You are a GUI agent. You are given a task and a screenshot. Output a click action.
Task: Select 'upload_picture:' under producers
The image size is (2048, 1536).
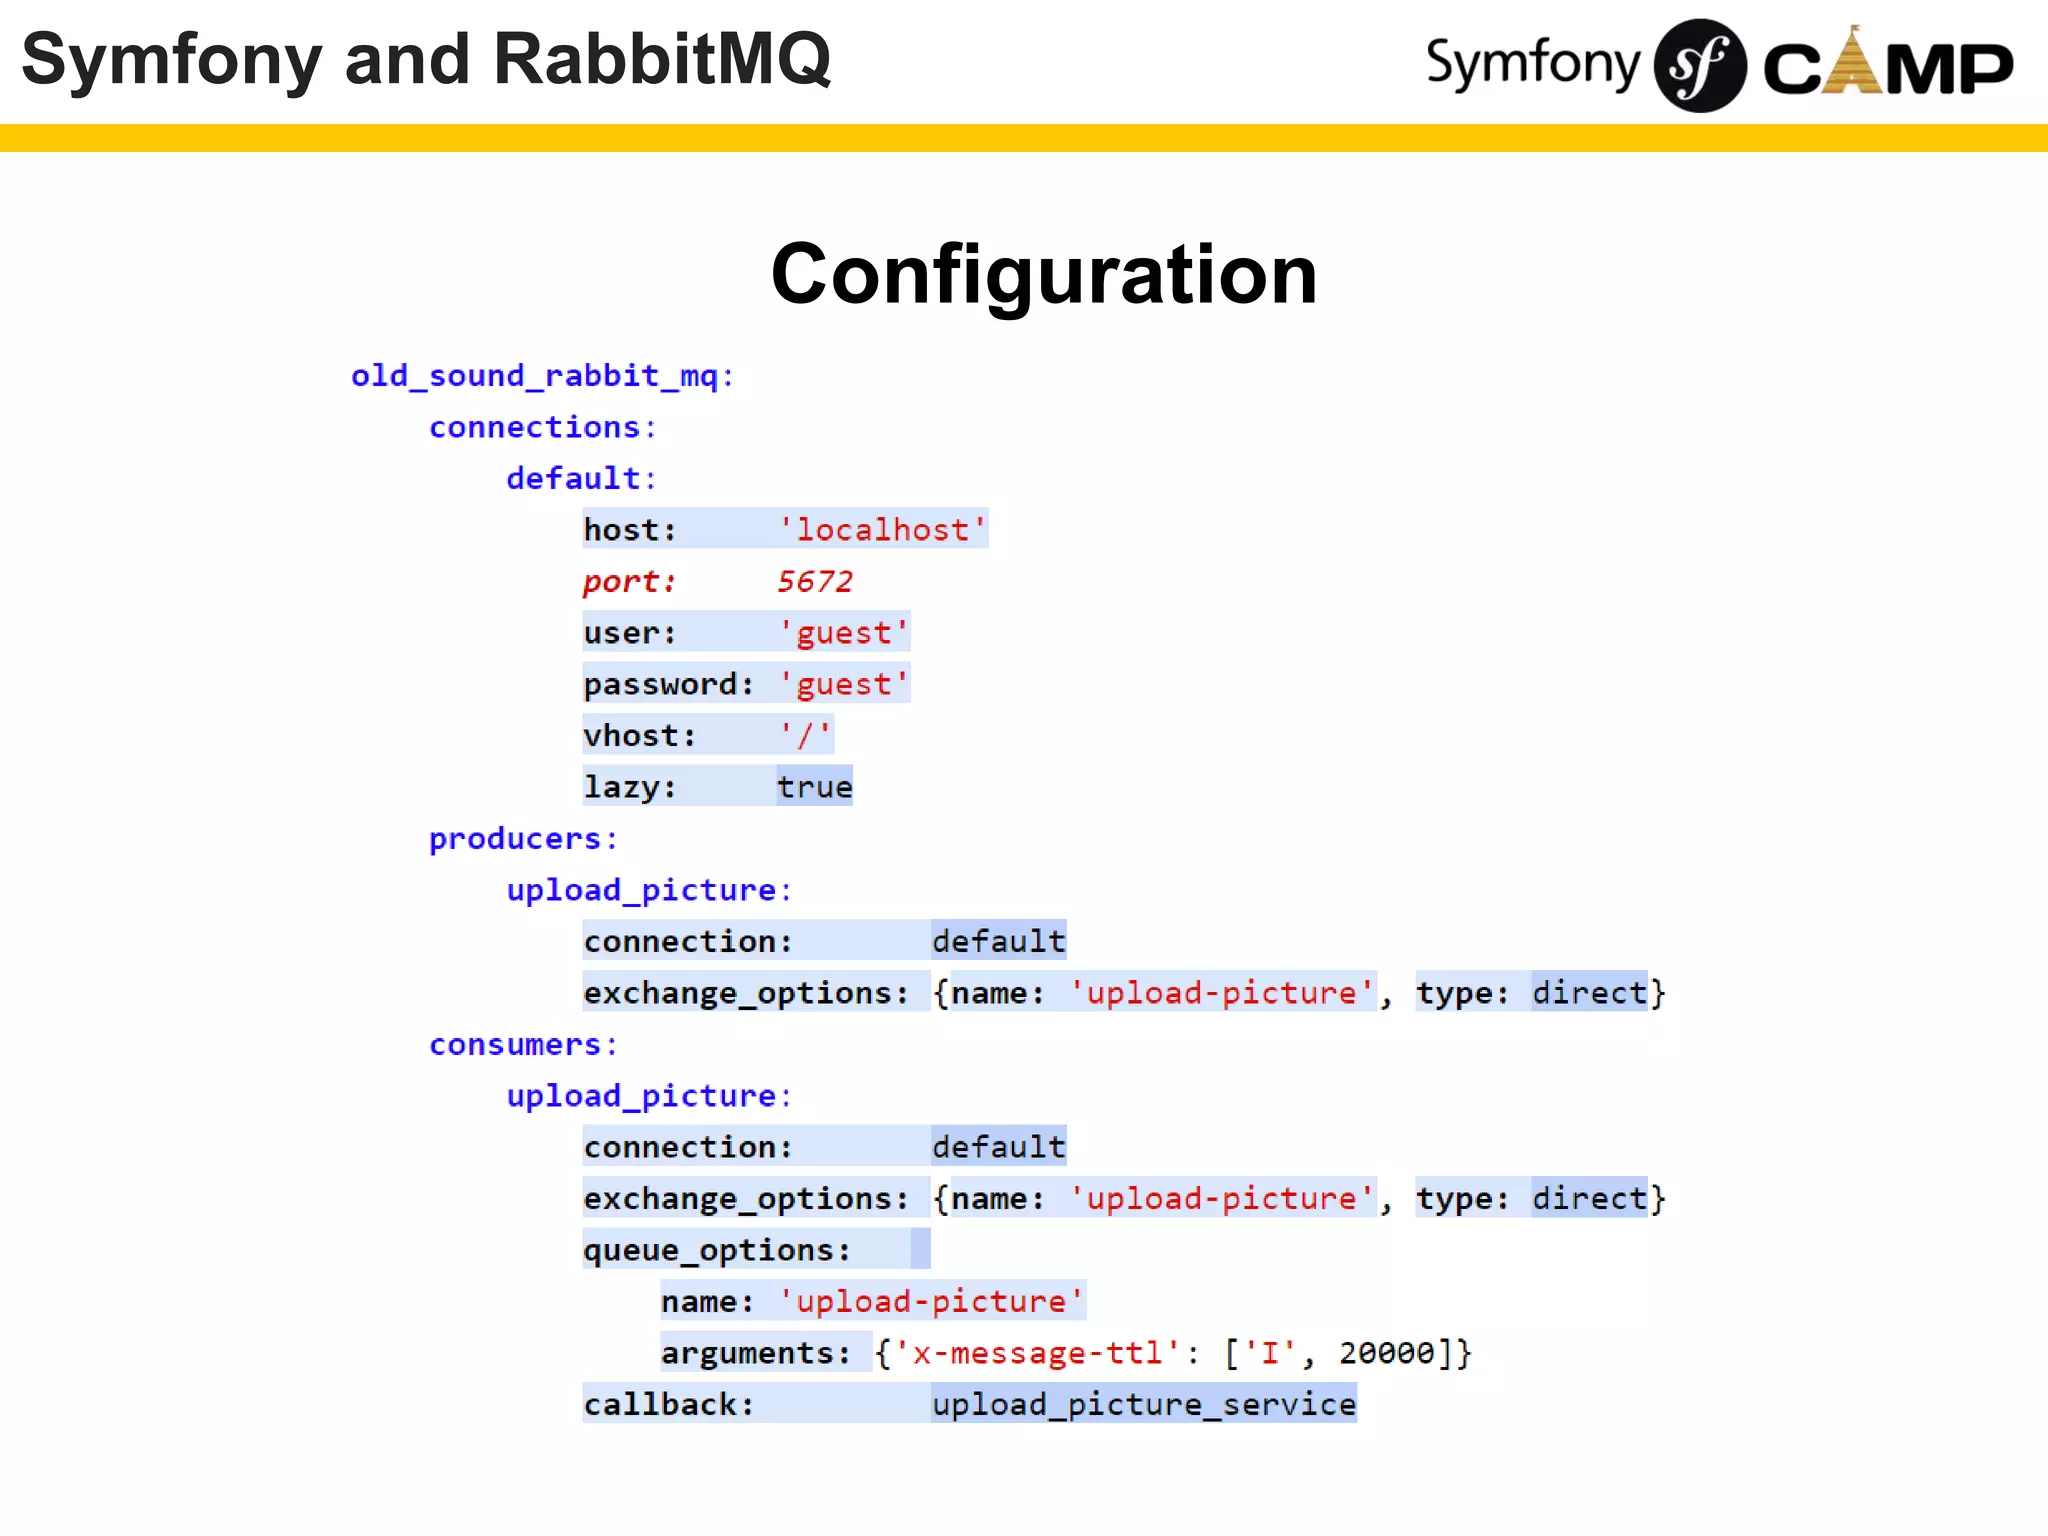649,890
